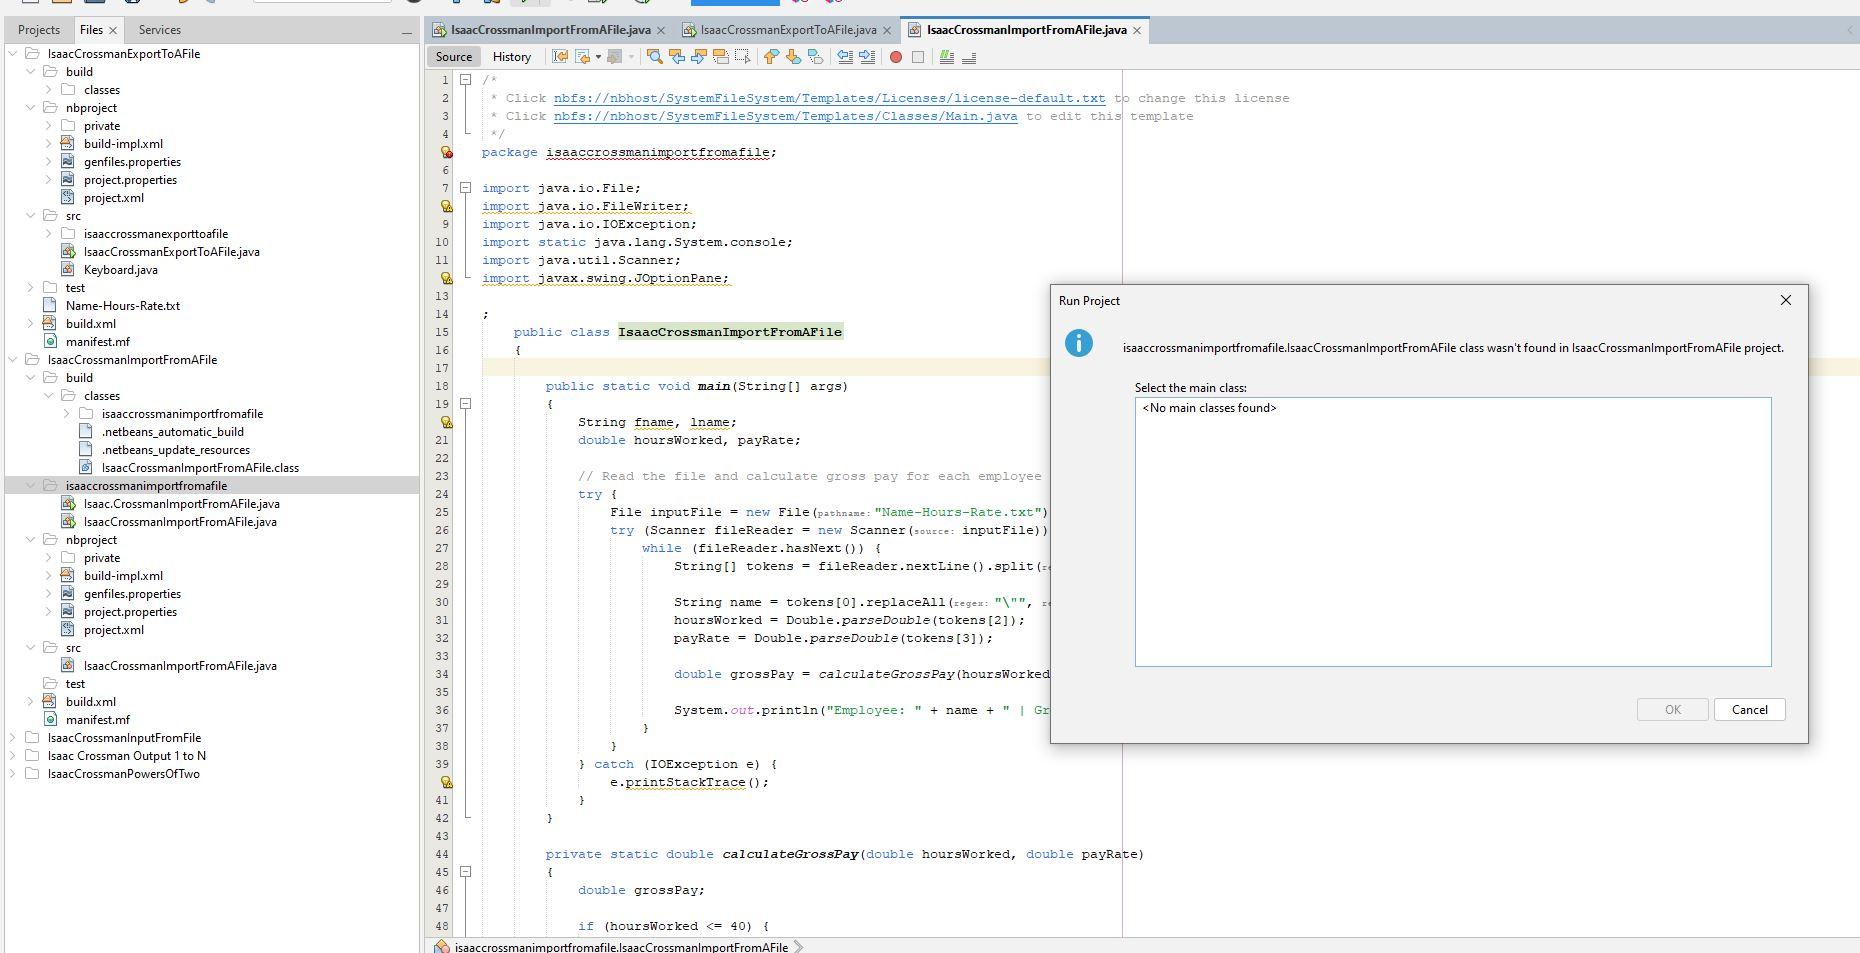This screenshot has width=1860, height=953.
Task: Select <No main classes found> in the dialog
Action: [1209, 408]
